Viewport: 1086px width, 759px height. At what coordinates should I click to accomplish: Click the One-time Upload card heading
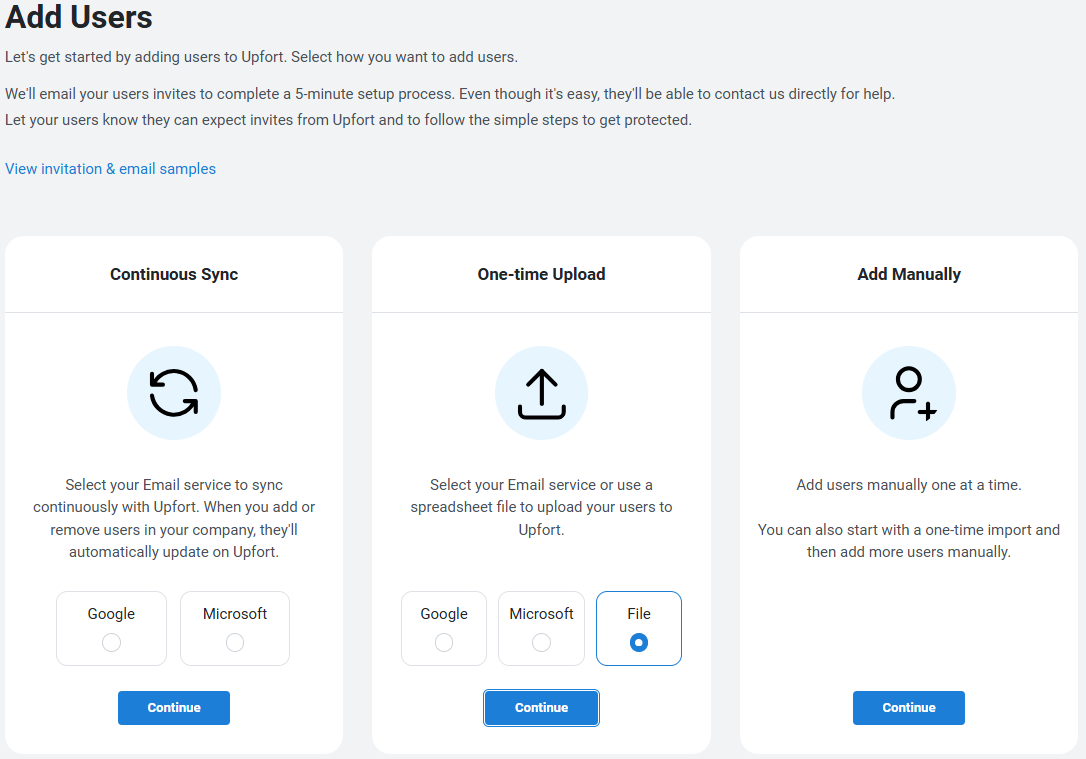[542, 274]
